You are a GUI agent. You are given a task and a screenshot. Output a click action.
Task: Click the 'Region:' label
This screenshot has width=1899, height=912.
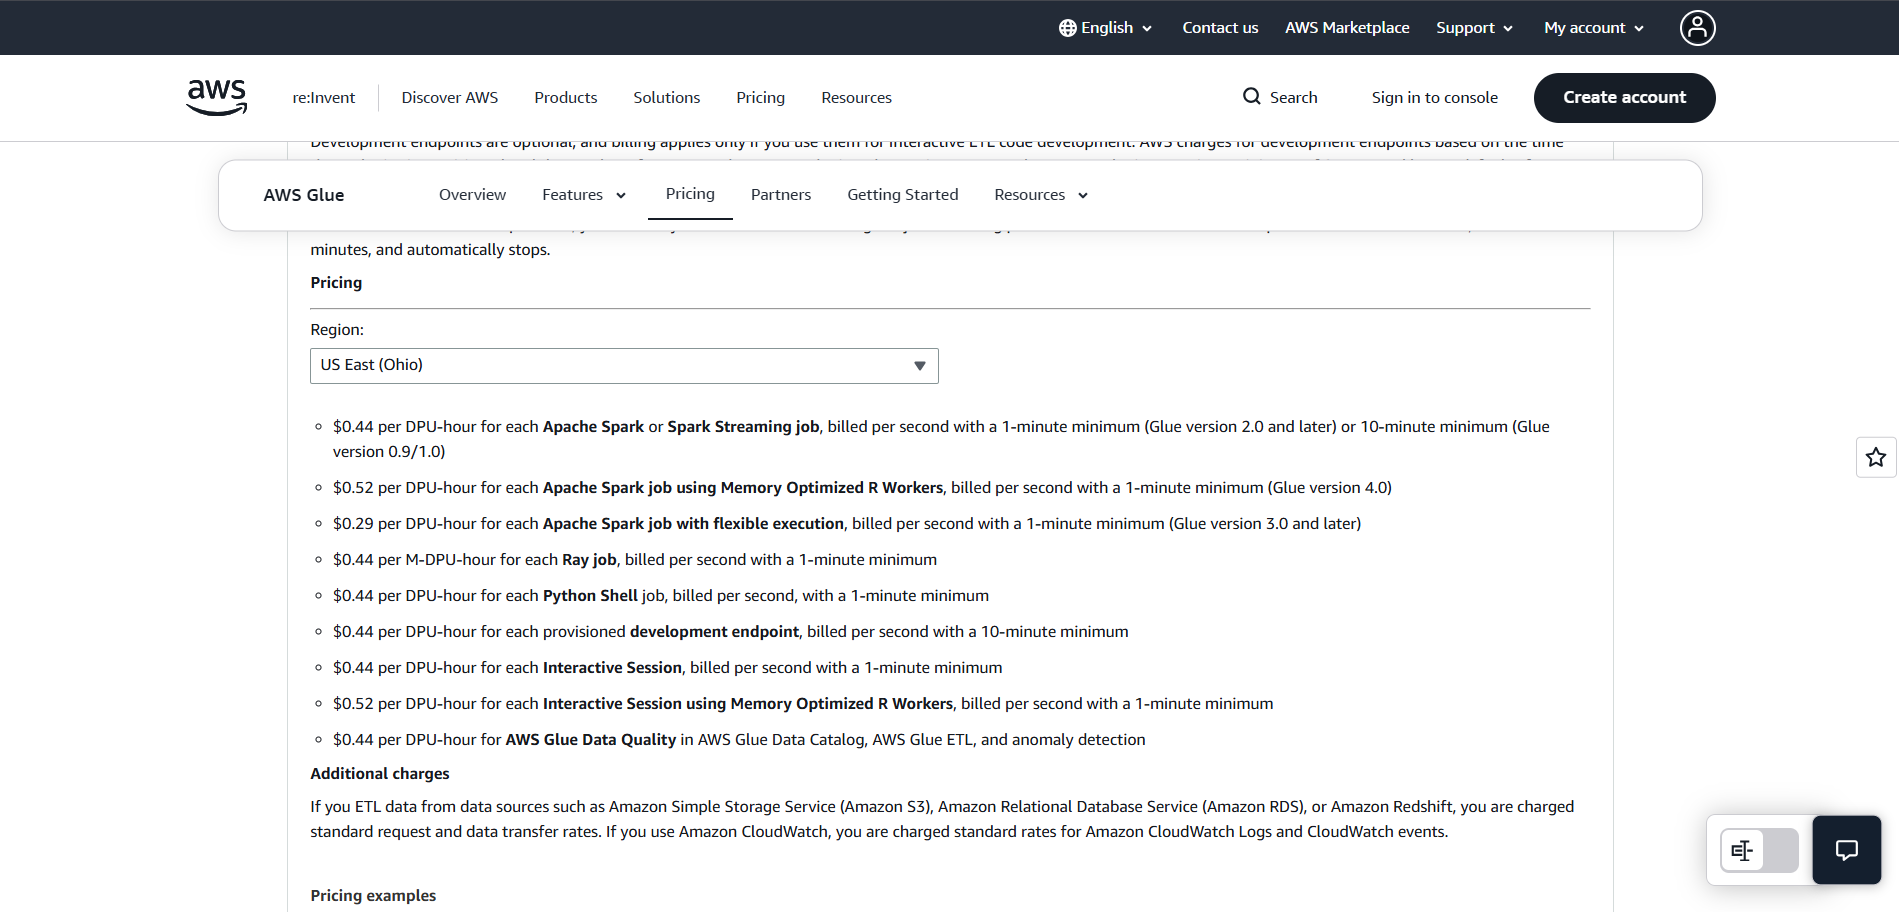click(x=337, y=330)
